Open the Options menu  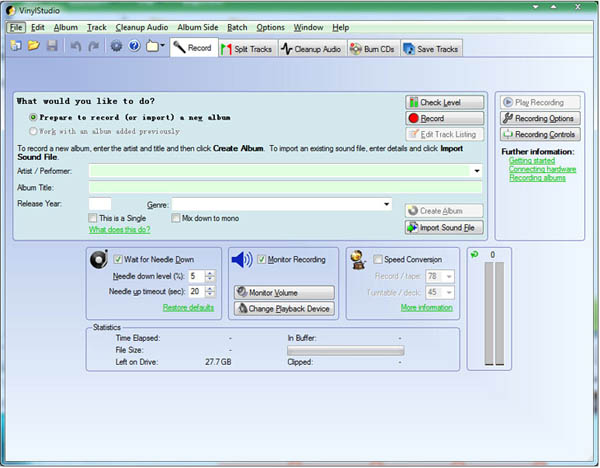tap(270, 28)
